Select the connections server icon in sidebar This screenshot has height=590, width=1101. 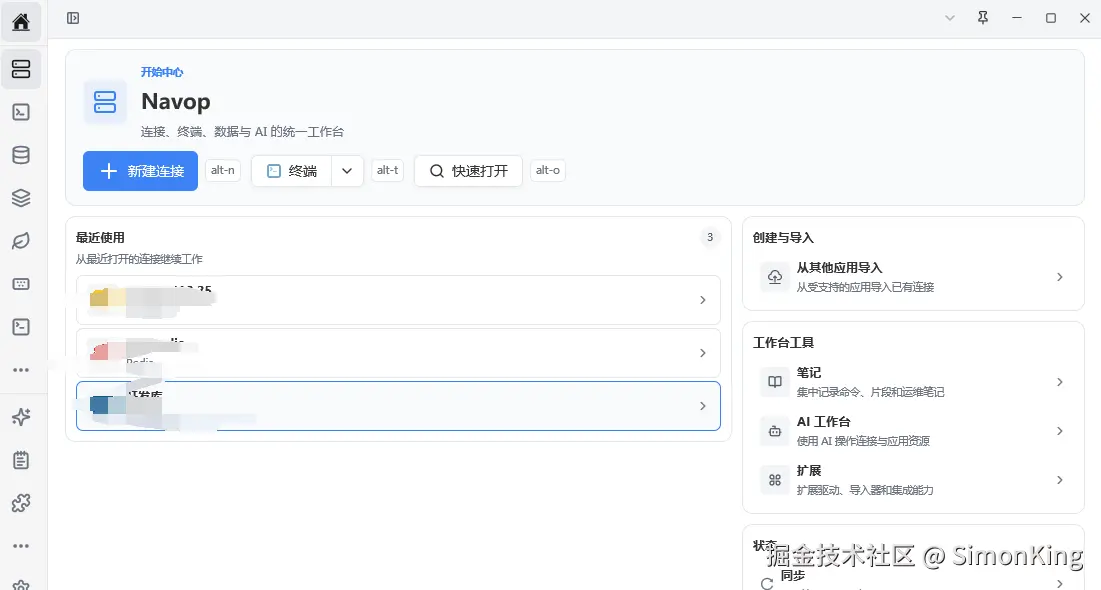coord(21,69)
